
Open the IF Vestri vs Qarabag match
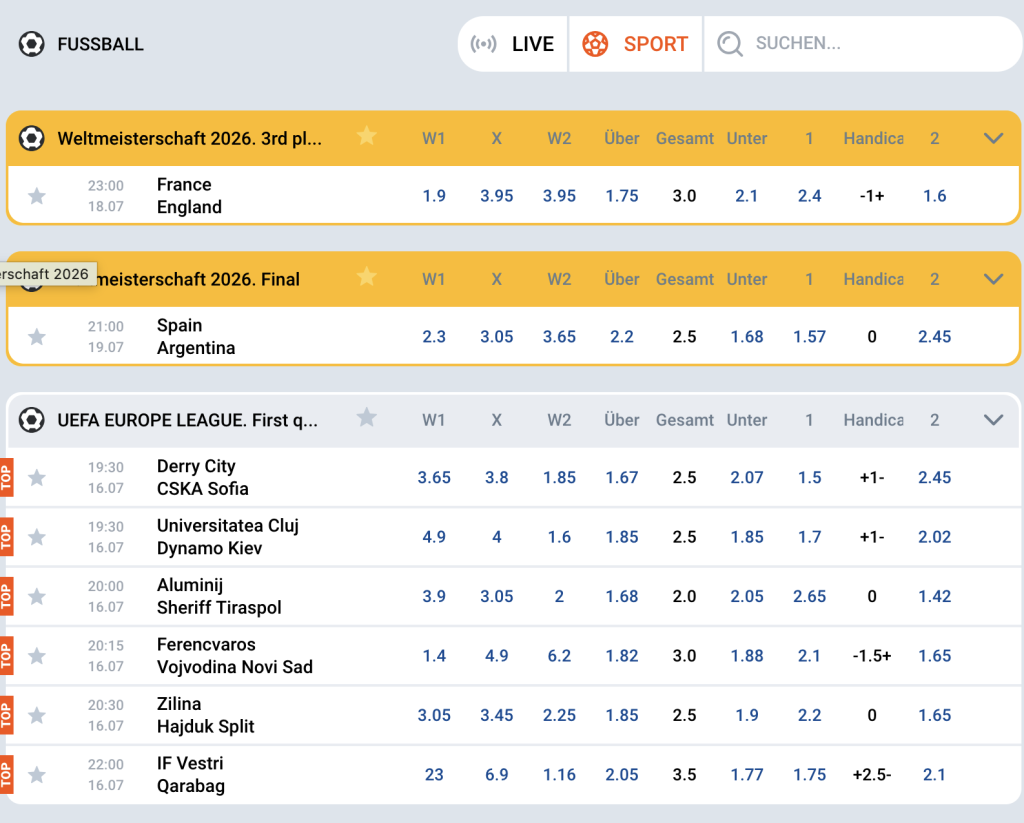(x=191, y=775)
